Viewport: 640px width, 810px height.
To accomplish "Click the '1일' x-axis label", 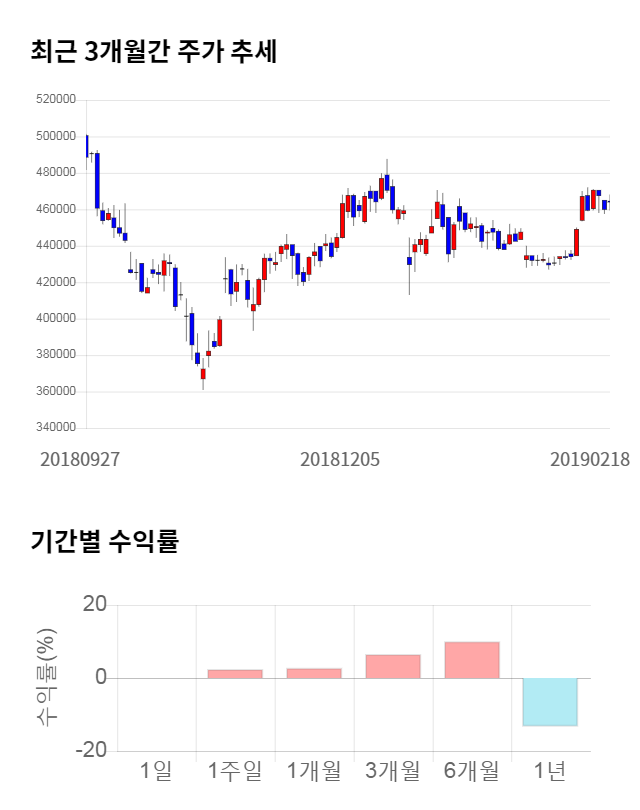I will click(157, 771).
